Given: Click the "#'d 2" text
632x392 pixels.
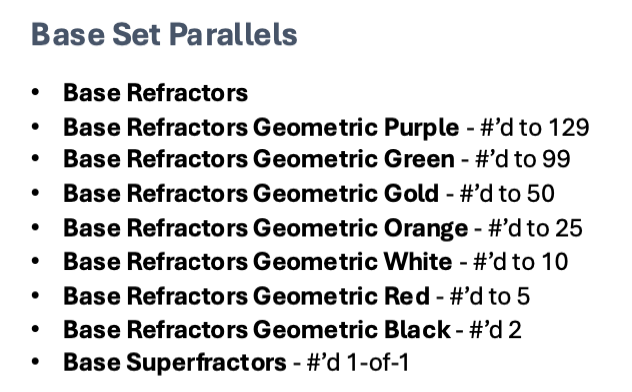Looking at the screenshot, I should 495,330.
